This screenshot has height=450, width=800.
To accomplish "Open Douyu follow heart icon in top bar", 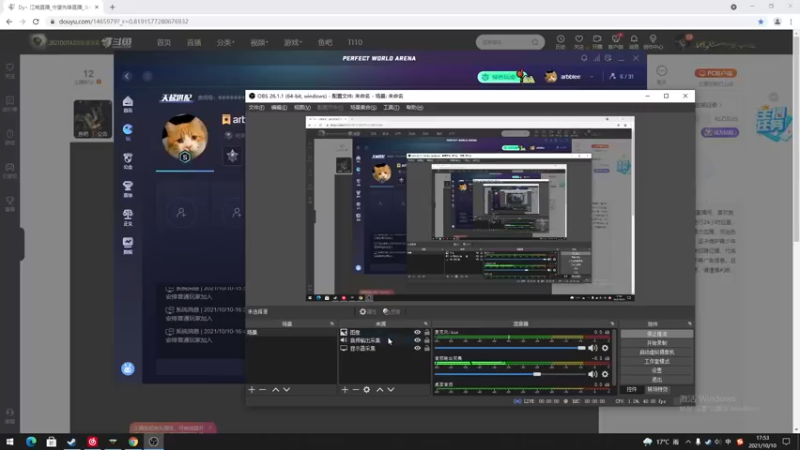I will [x=579, y=41].
